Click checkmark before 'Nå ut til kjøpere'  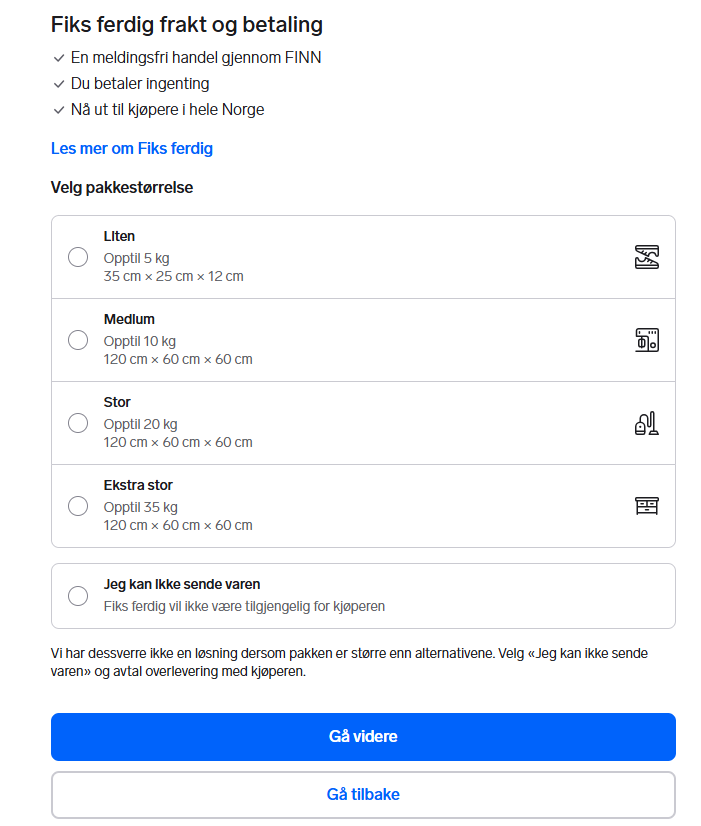click(x=58, y=110)
